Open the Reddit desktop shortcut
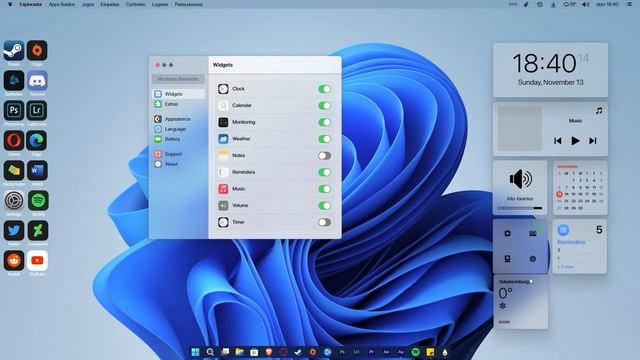 (x=14, y=260)
